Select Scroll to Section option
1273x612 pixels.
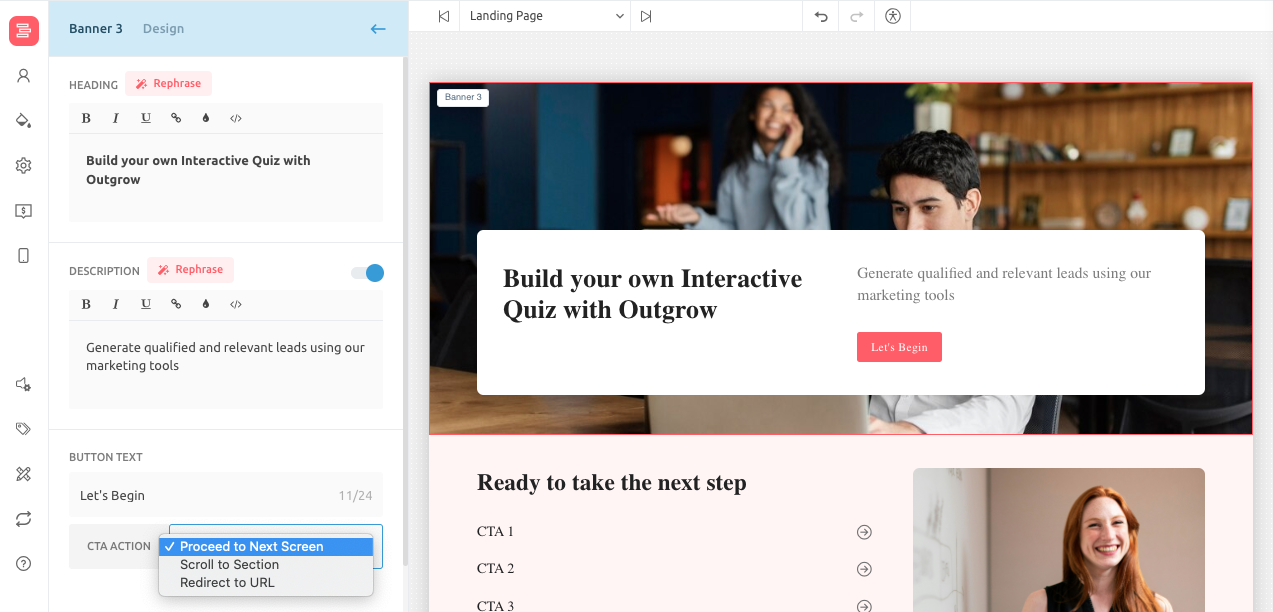click(x=229, y=565)
